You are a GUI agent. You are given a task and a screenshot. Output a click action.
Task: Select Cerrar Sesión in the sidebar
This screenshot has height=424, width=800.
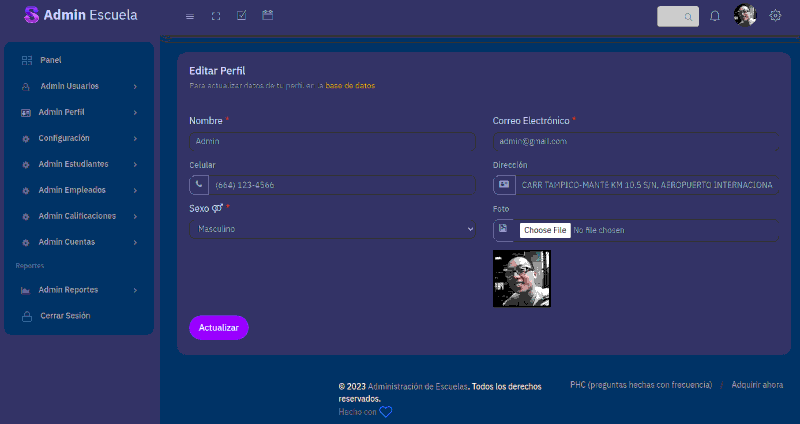click(65, 316)
